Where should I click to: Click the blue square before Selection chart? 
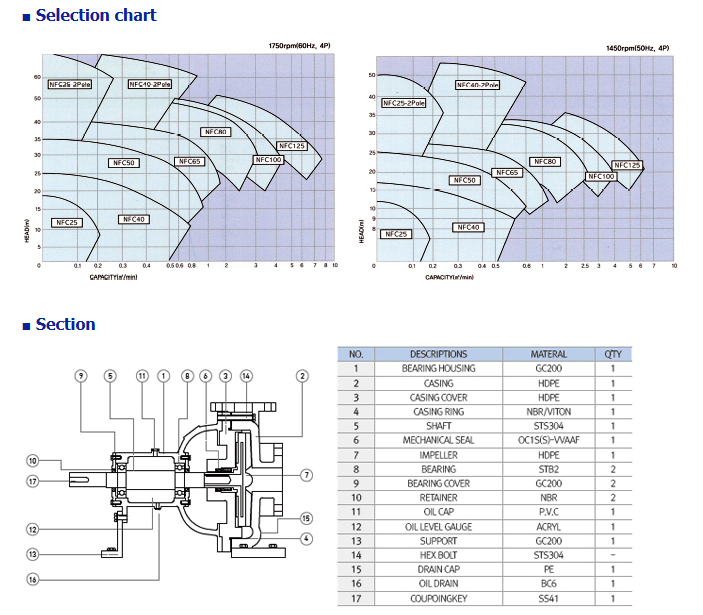27,17
